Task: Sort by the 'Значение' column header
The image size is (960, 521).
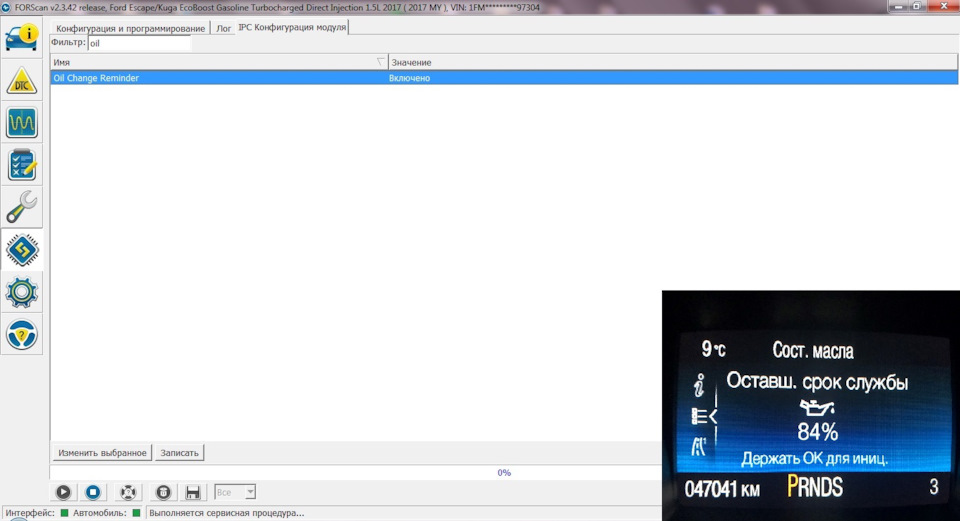Action: point(673,62)
